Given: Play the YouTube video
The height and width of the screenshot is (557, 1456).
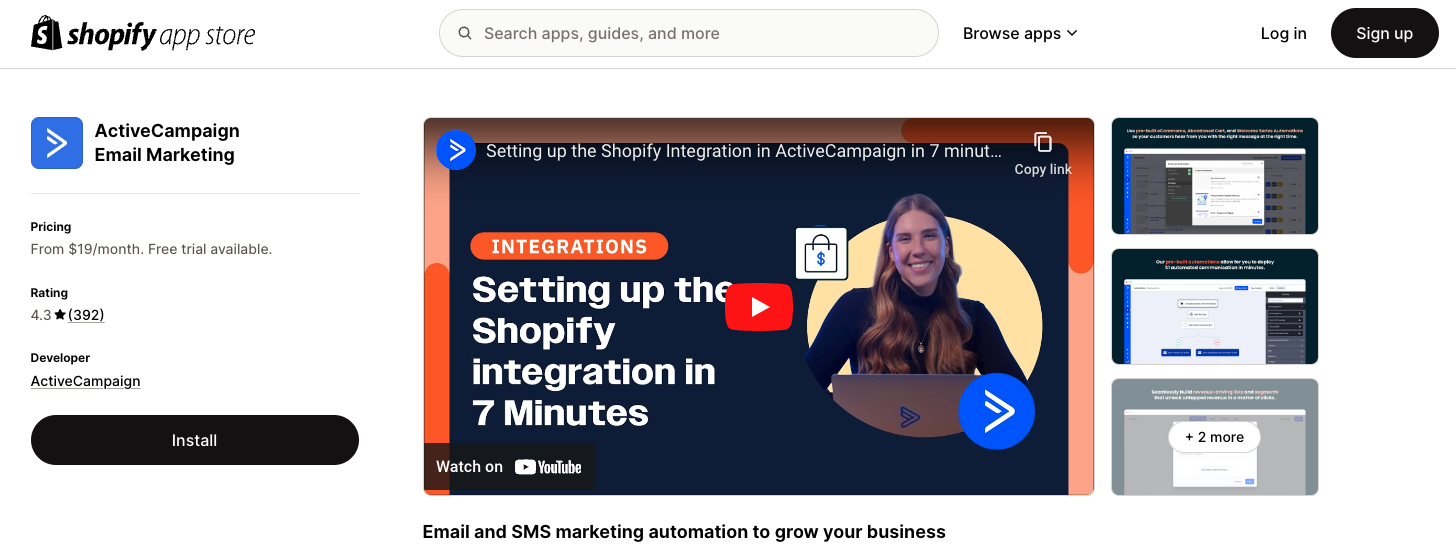Looking at the screenshot, I should click(x=759, y=307).
